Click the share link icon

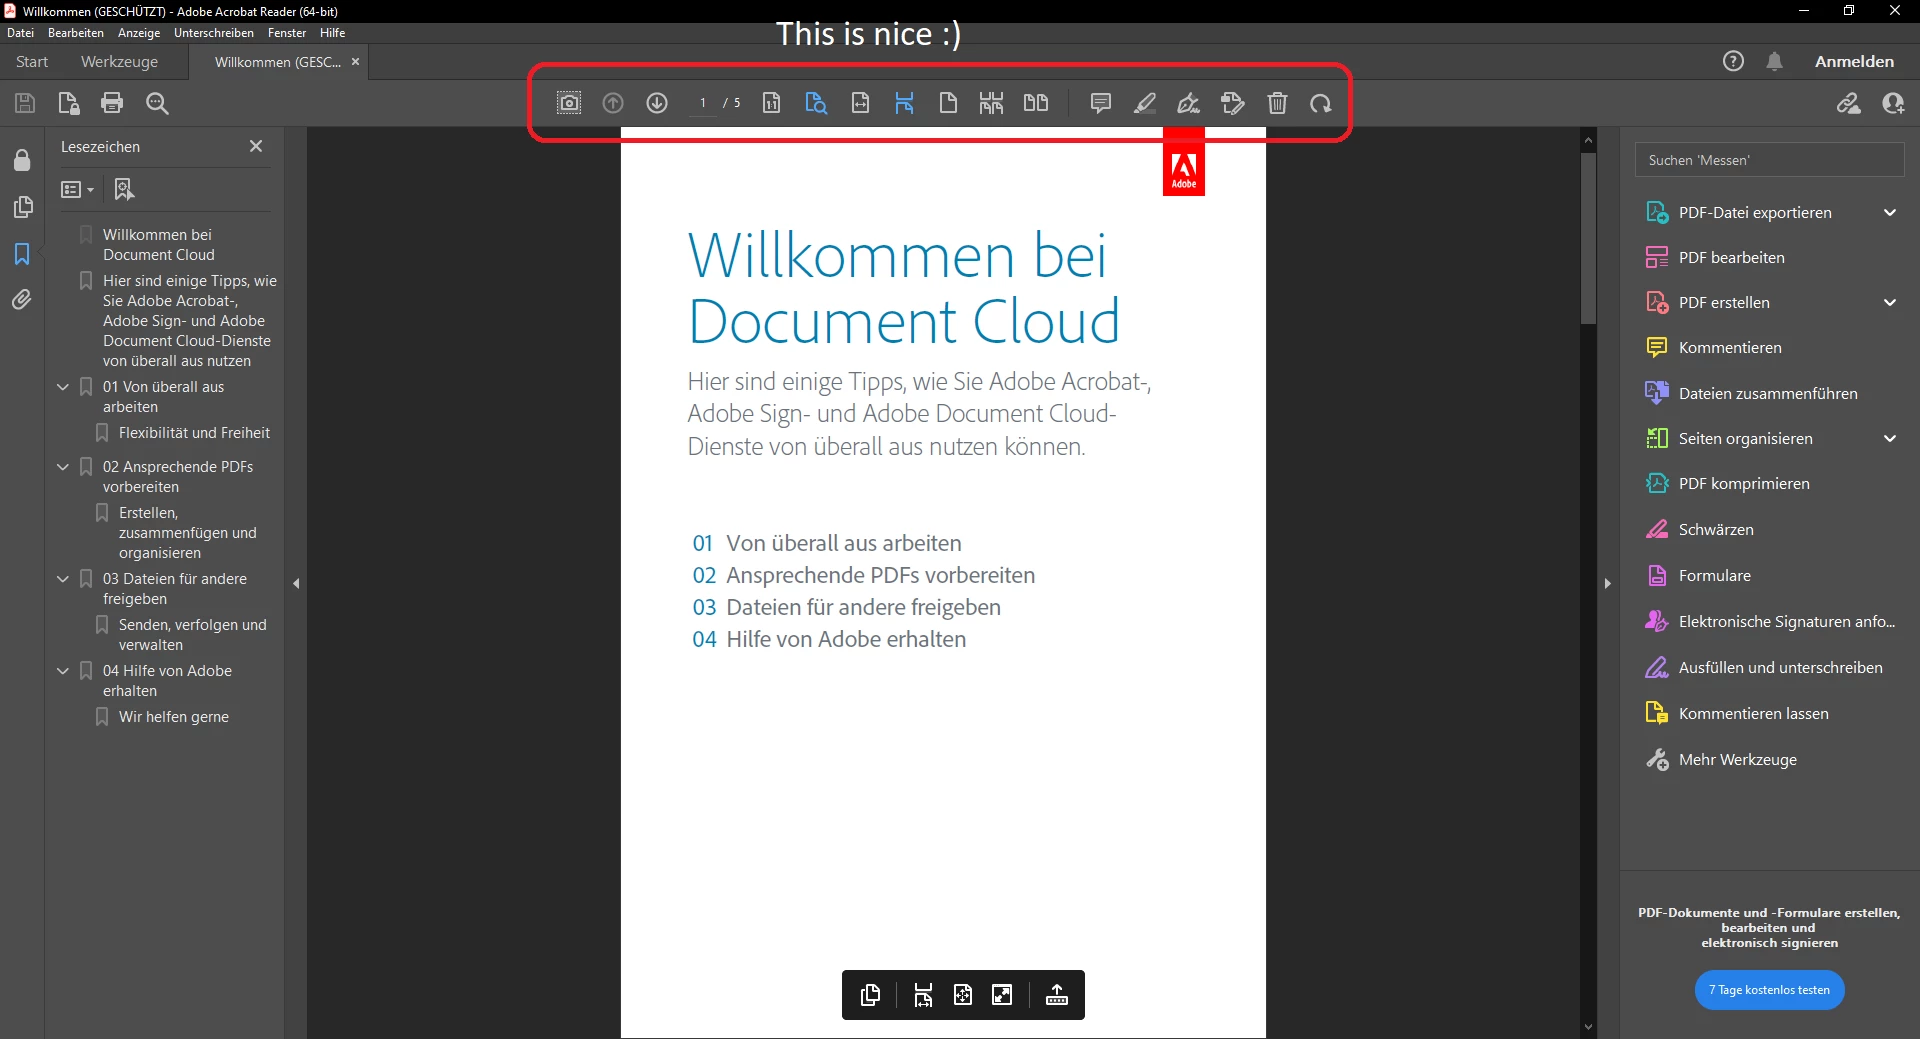(x=1848, y=103)
